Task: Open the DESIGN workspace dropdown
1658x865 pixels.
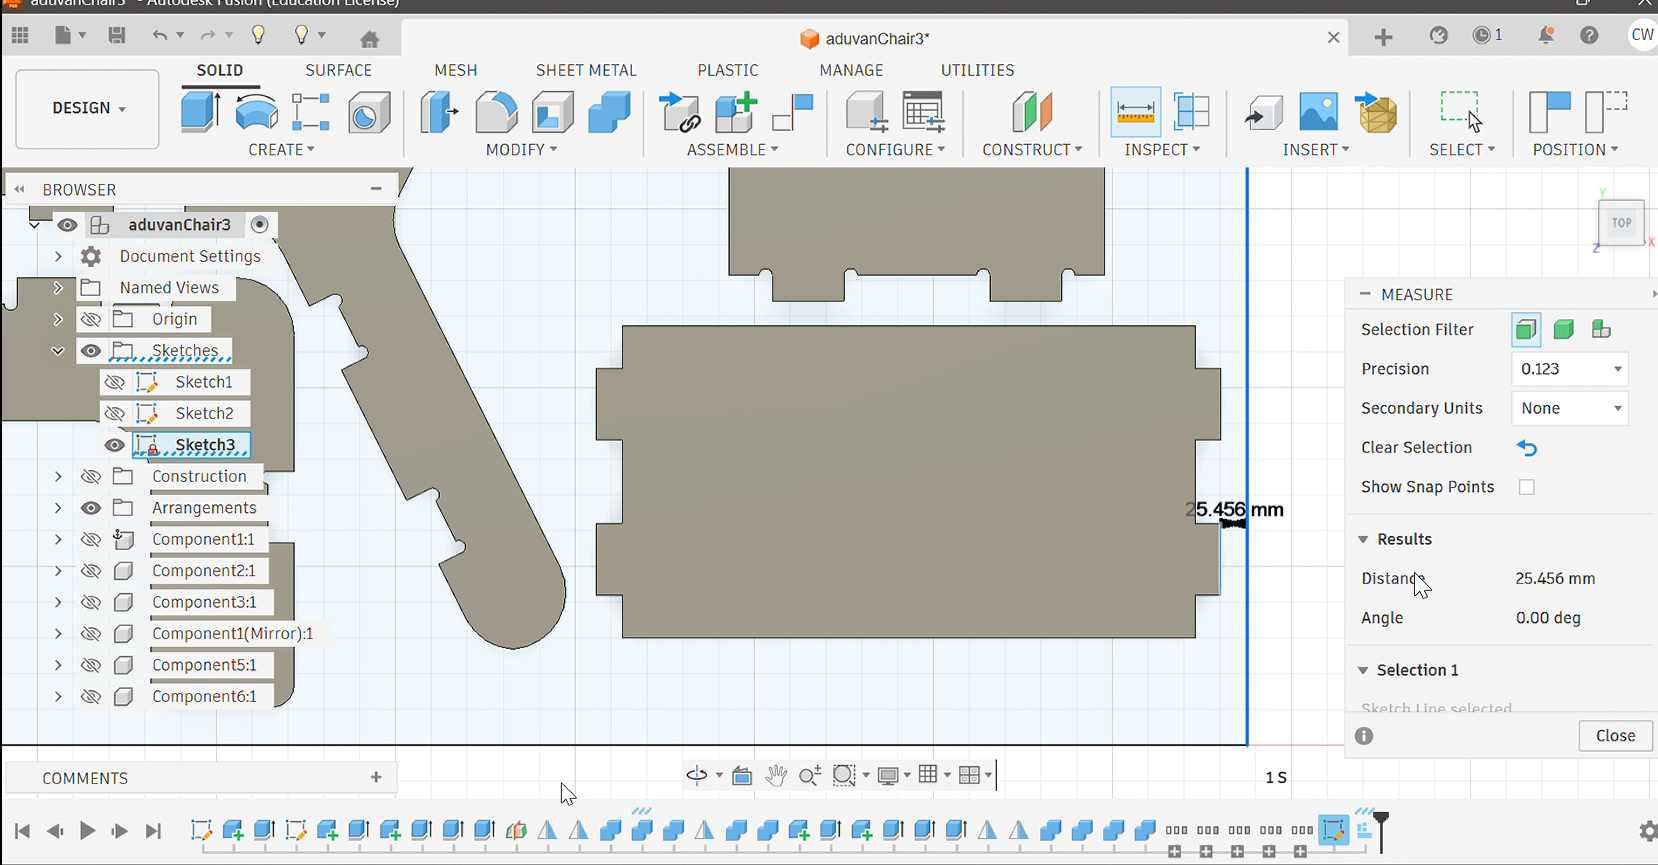Action: pos(88,109)
